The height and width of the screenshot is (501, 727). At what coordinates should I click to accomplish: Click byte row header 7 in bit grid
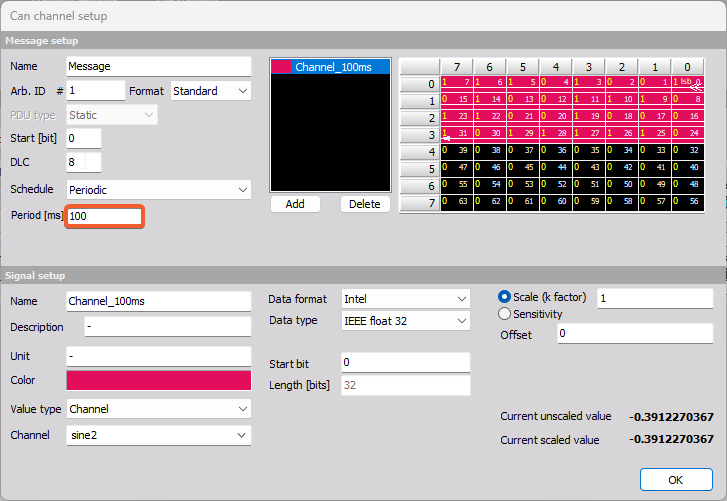pos(420,203)
